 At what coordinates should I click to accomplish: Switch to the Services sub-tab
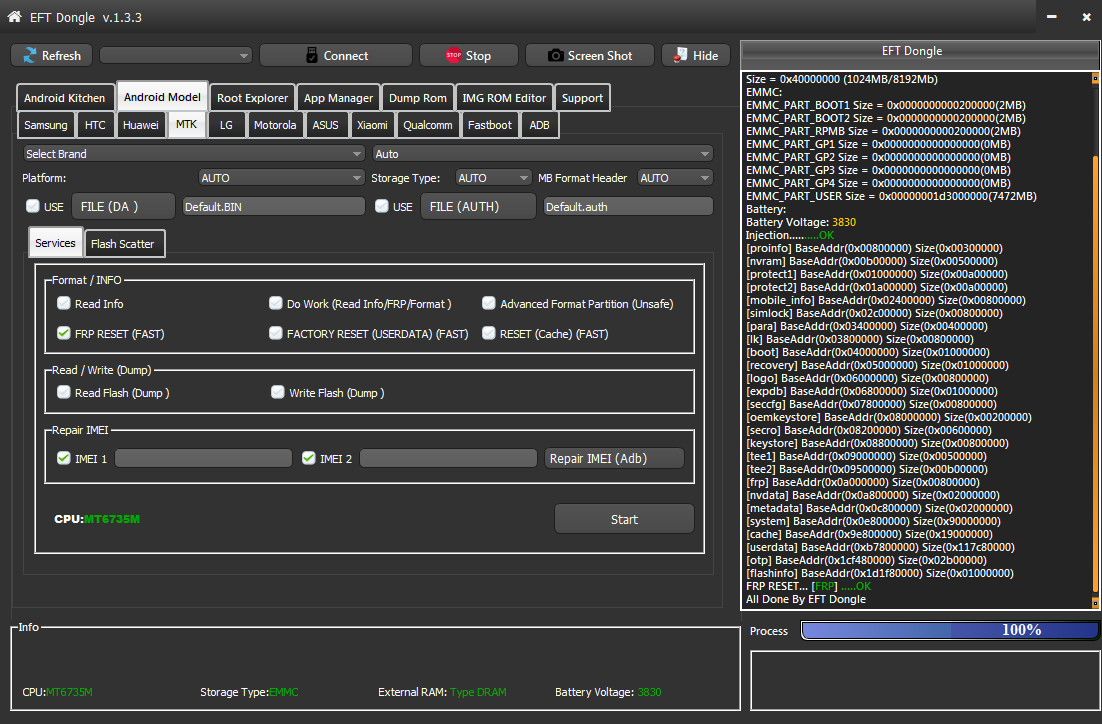[x=55, y=243]
